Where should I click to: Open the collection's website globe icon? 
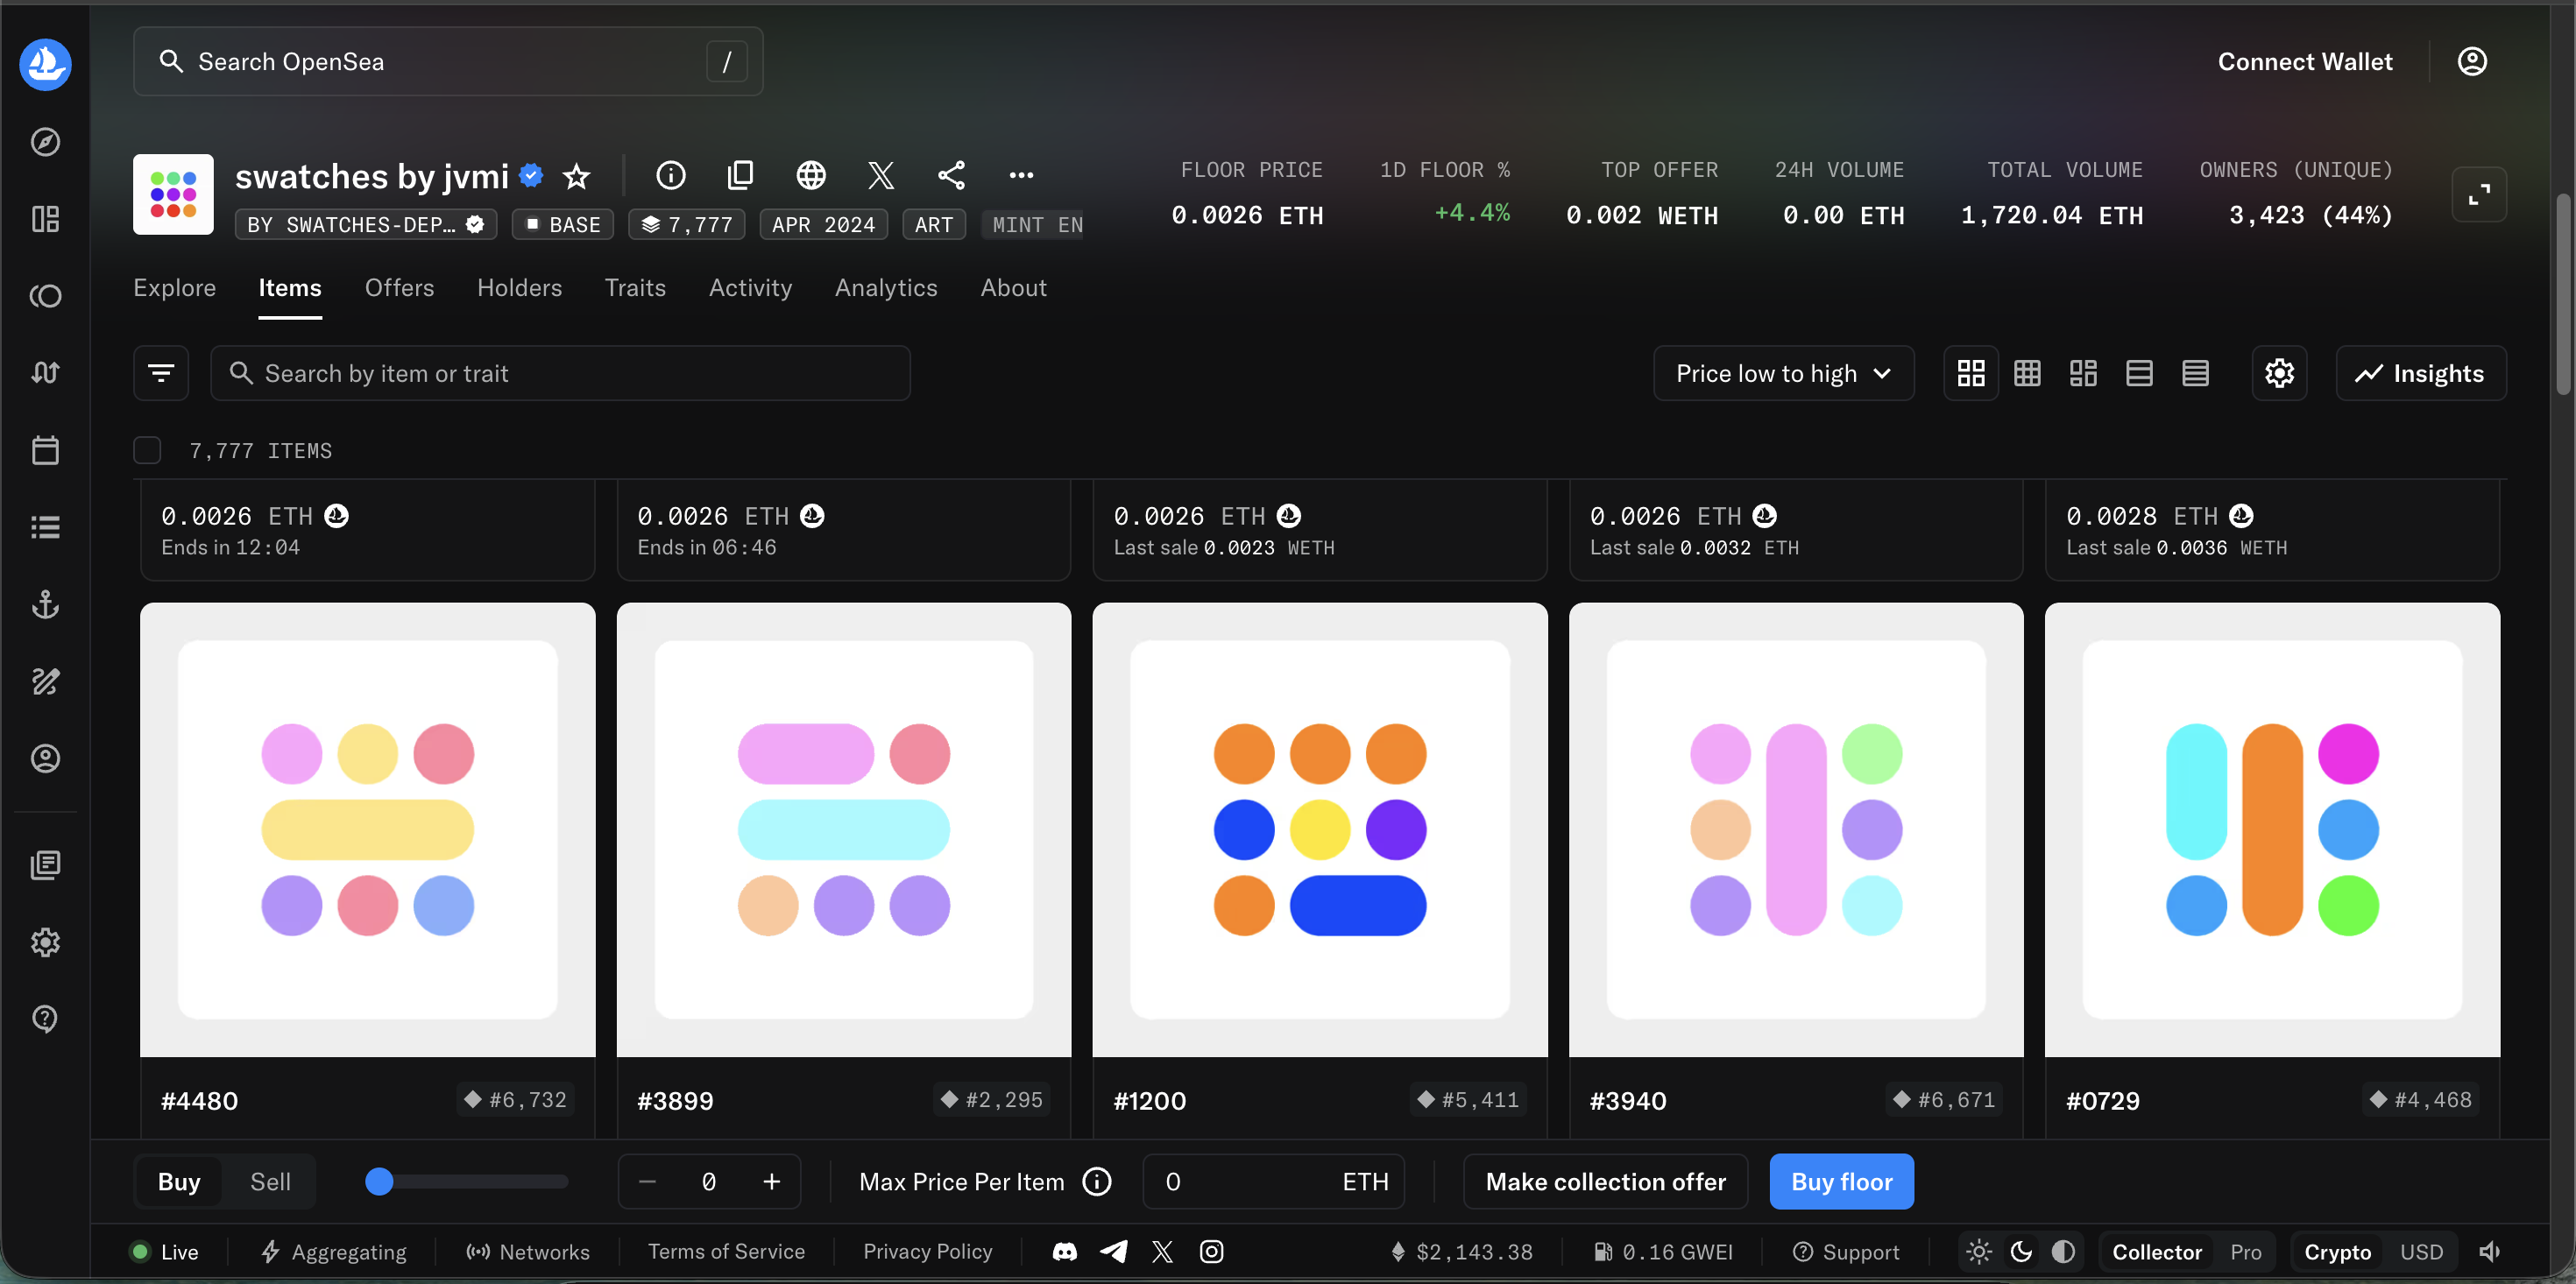pyautogui.click(x=810, y=175)
